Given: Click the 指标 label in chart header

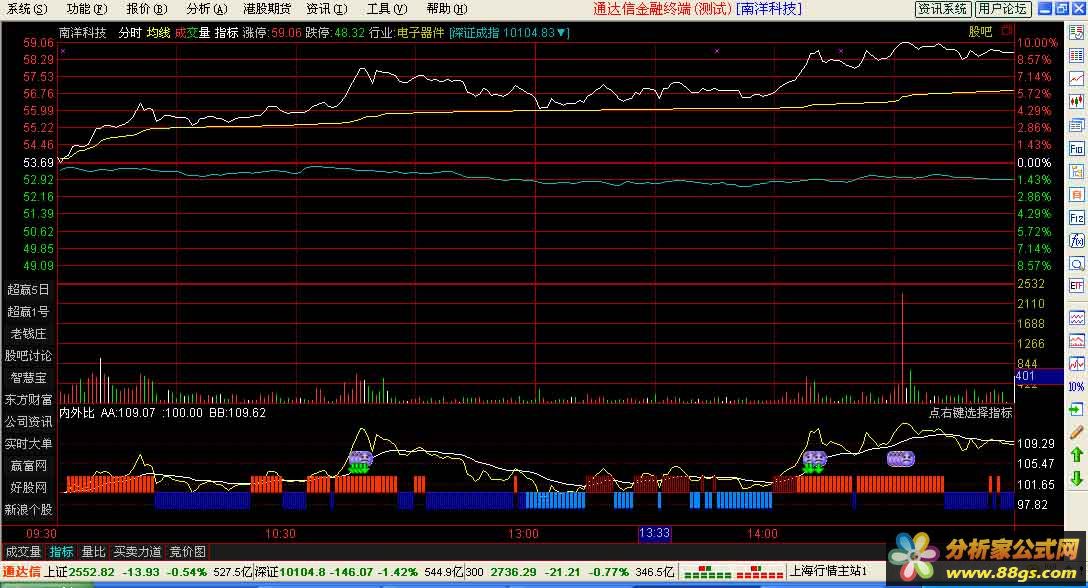Looking at the screenshot, I should coord(226,33).
